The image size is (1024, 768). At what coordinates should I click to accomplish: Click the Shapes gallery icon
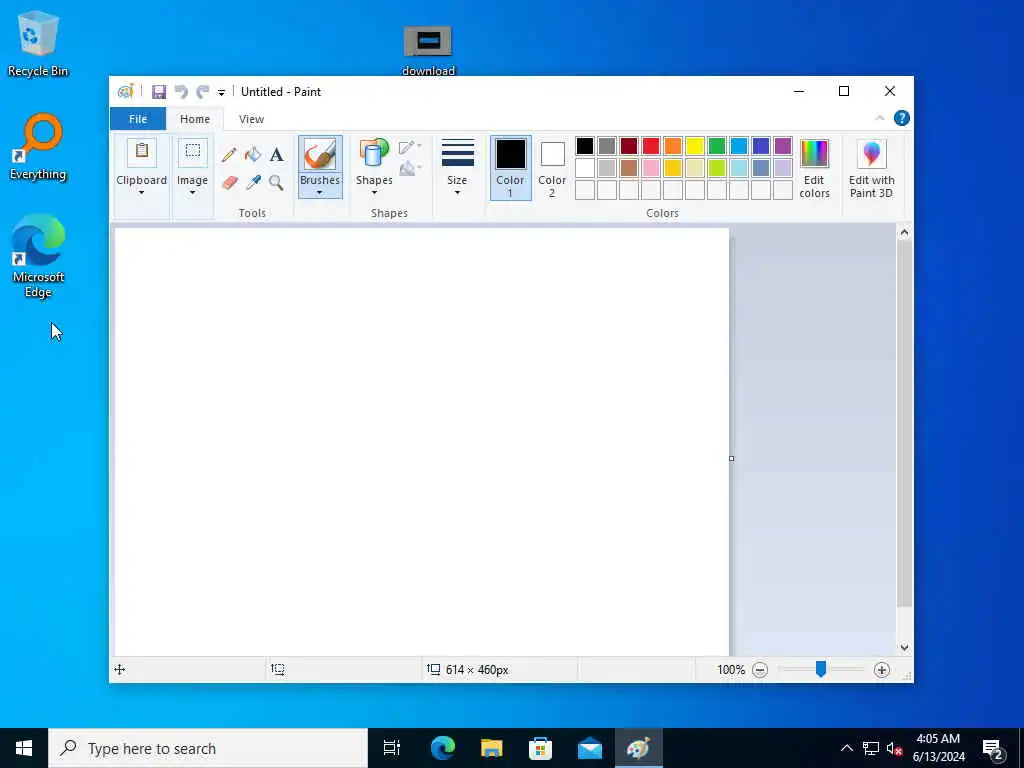[x=374, y=155]
